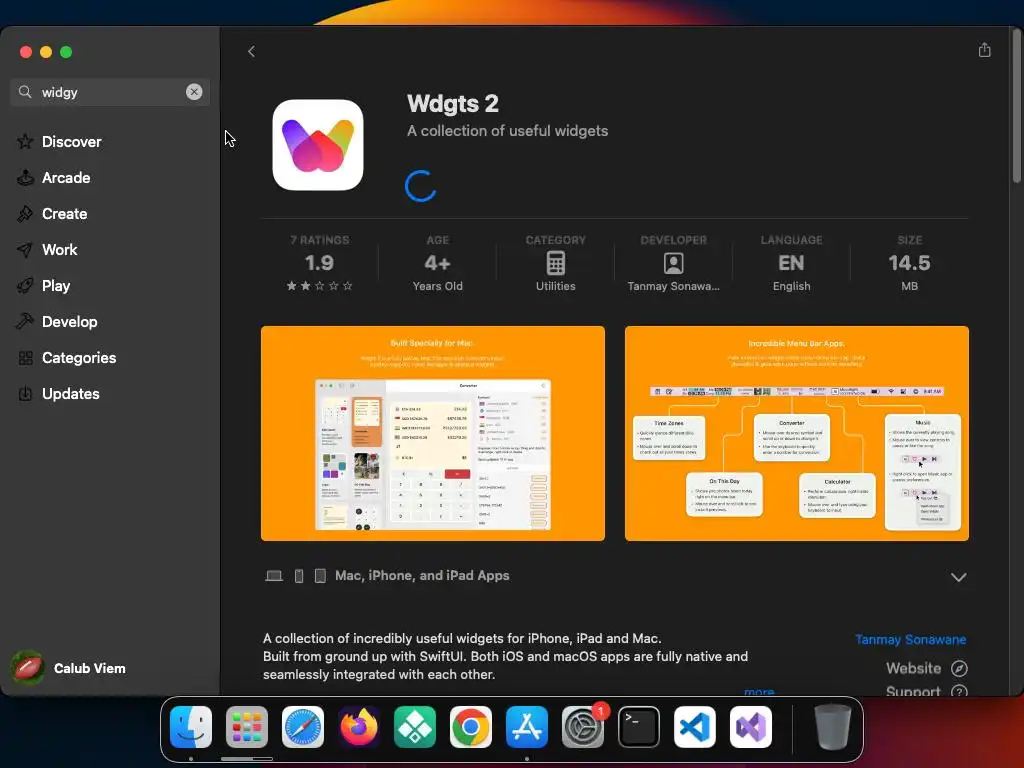Click the Develop hammer icon
Viewport: 1024px width, 768px height.
(25, 321)
